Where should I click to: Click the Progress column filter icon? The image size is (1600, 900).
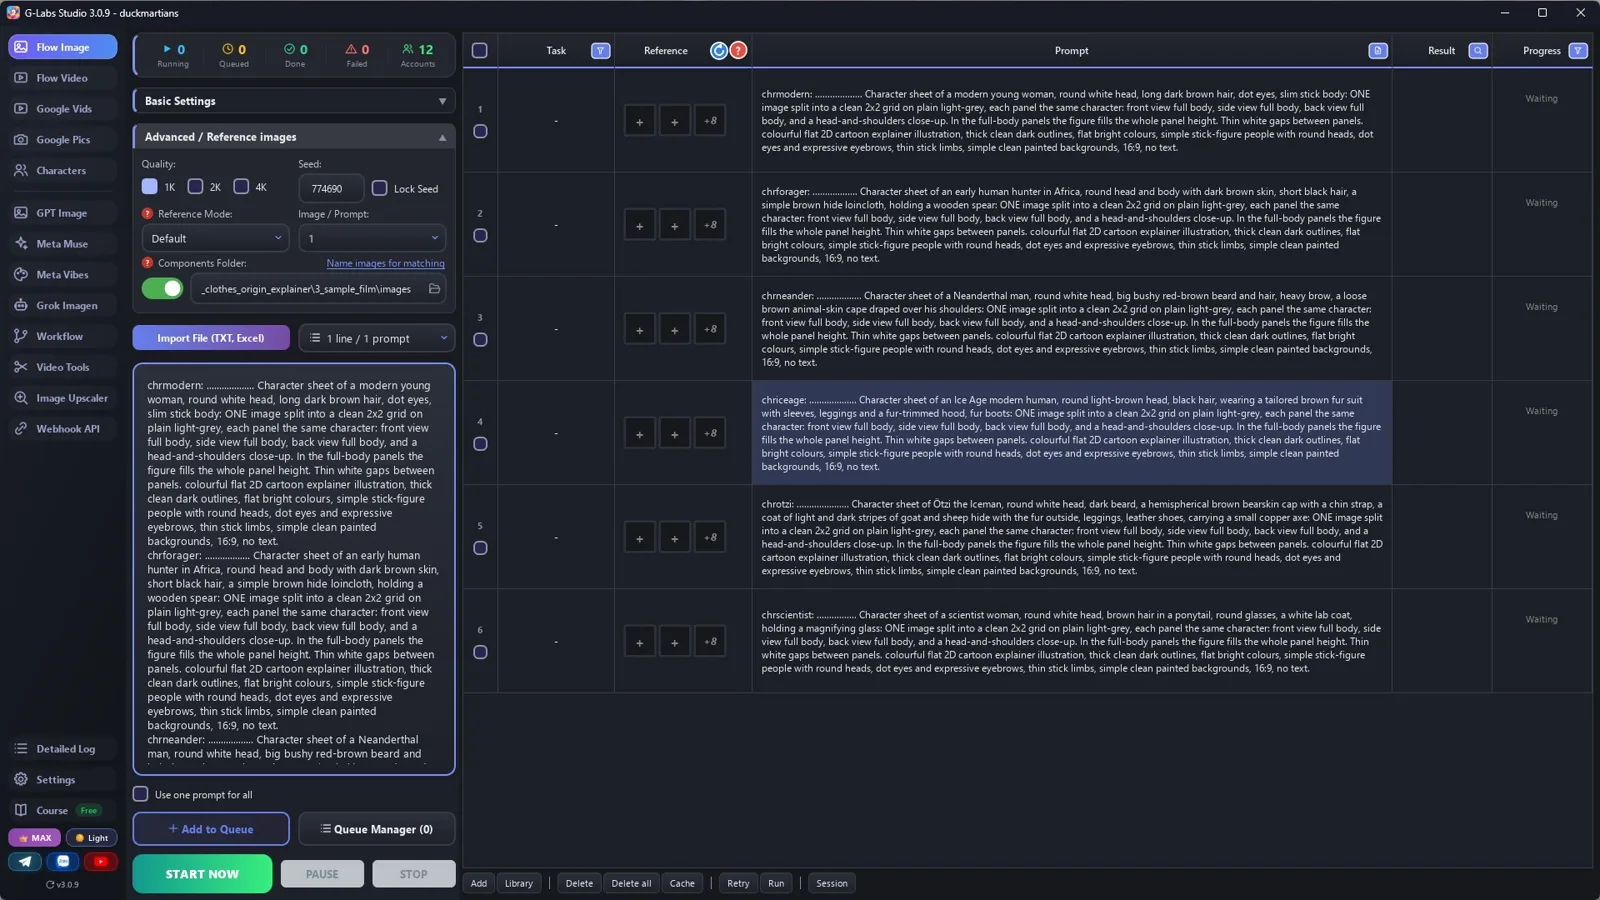[x=1578, y=51]
